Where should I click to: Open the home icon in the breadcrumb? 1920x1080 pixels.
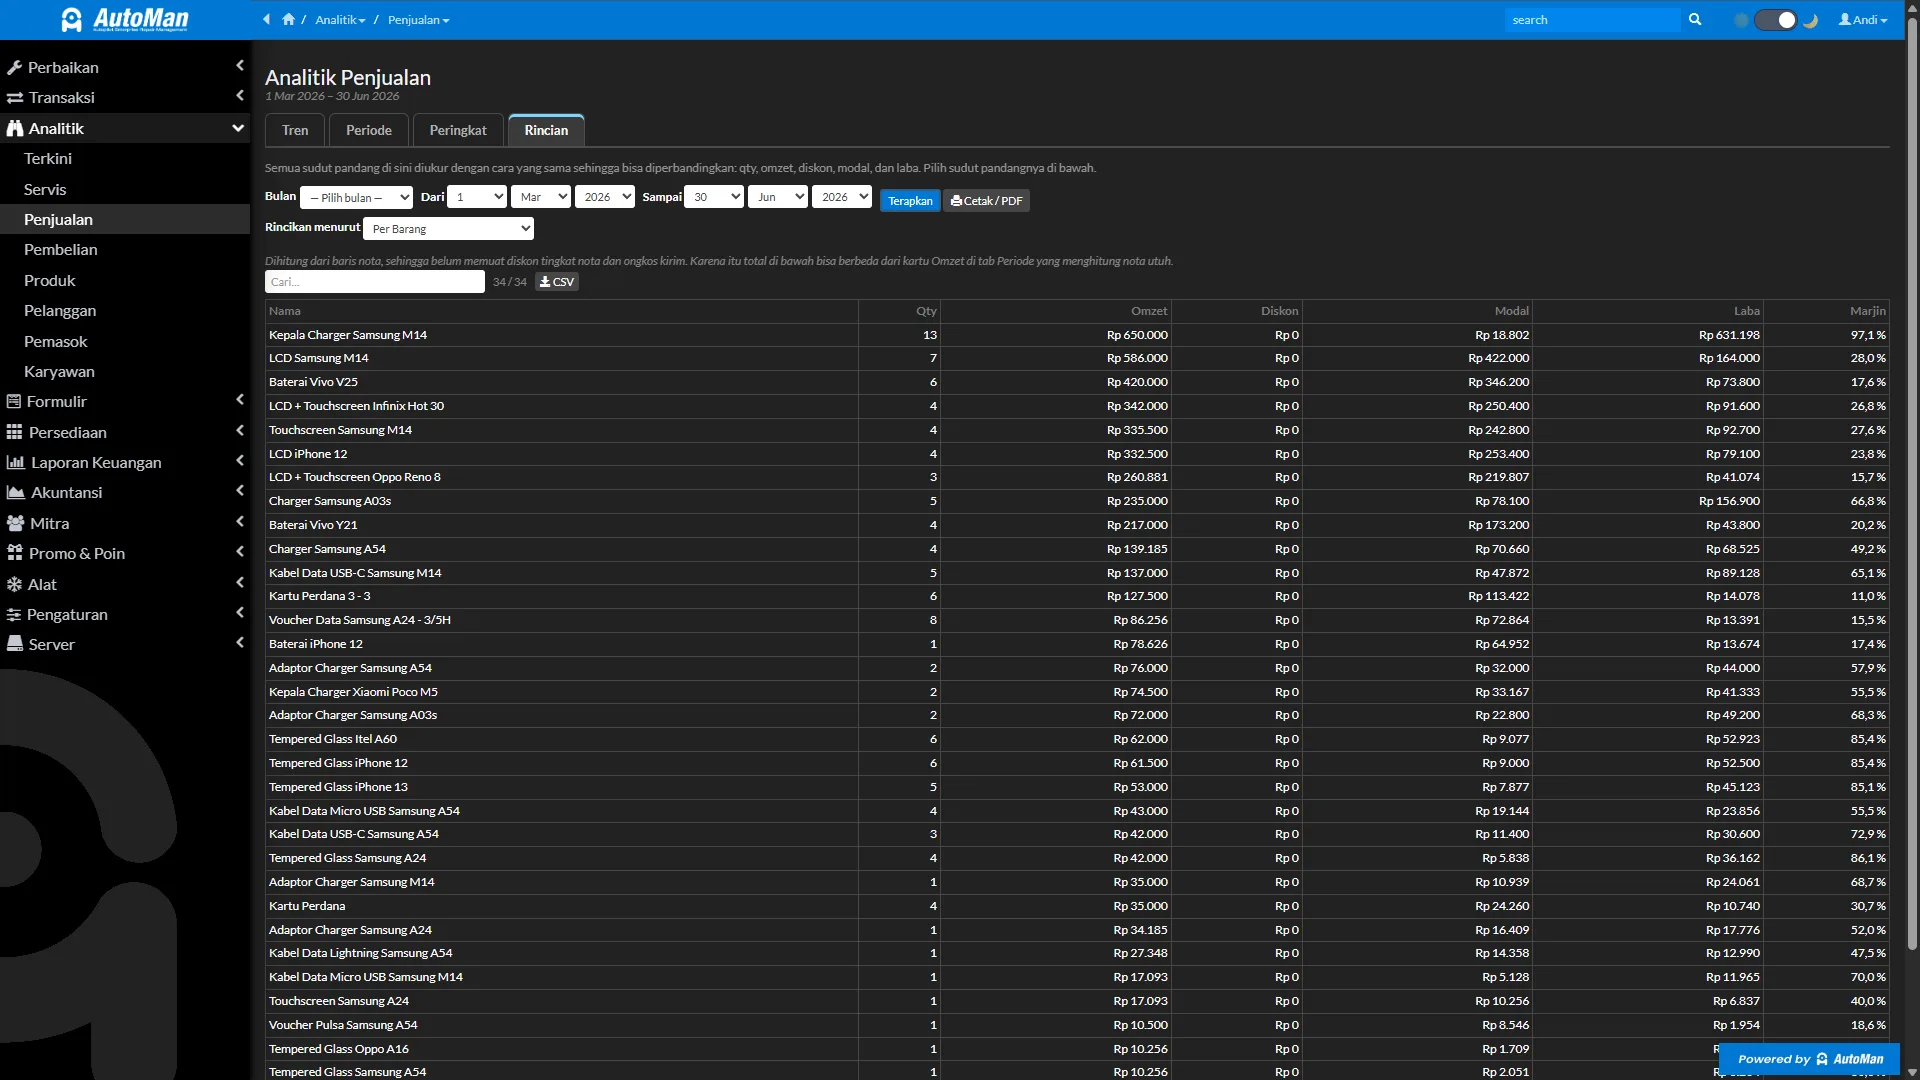tap(288, 20)
